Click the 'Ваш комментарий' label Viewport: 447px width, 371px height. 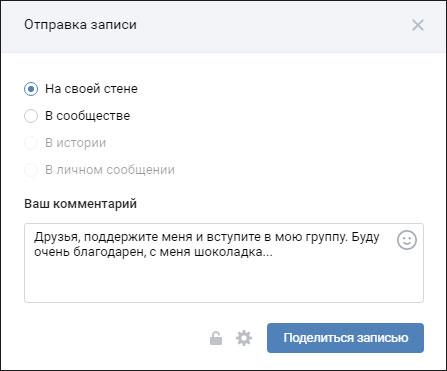coord(81,203)
